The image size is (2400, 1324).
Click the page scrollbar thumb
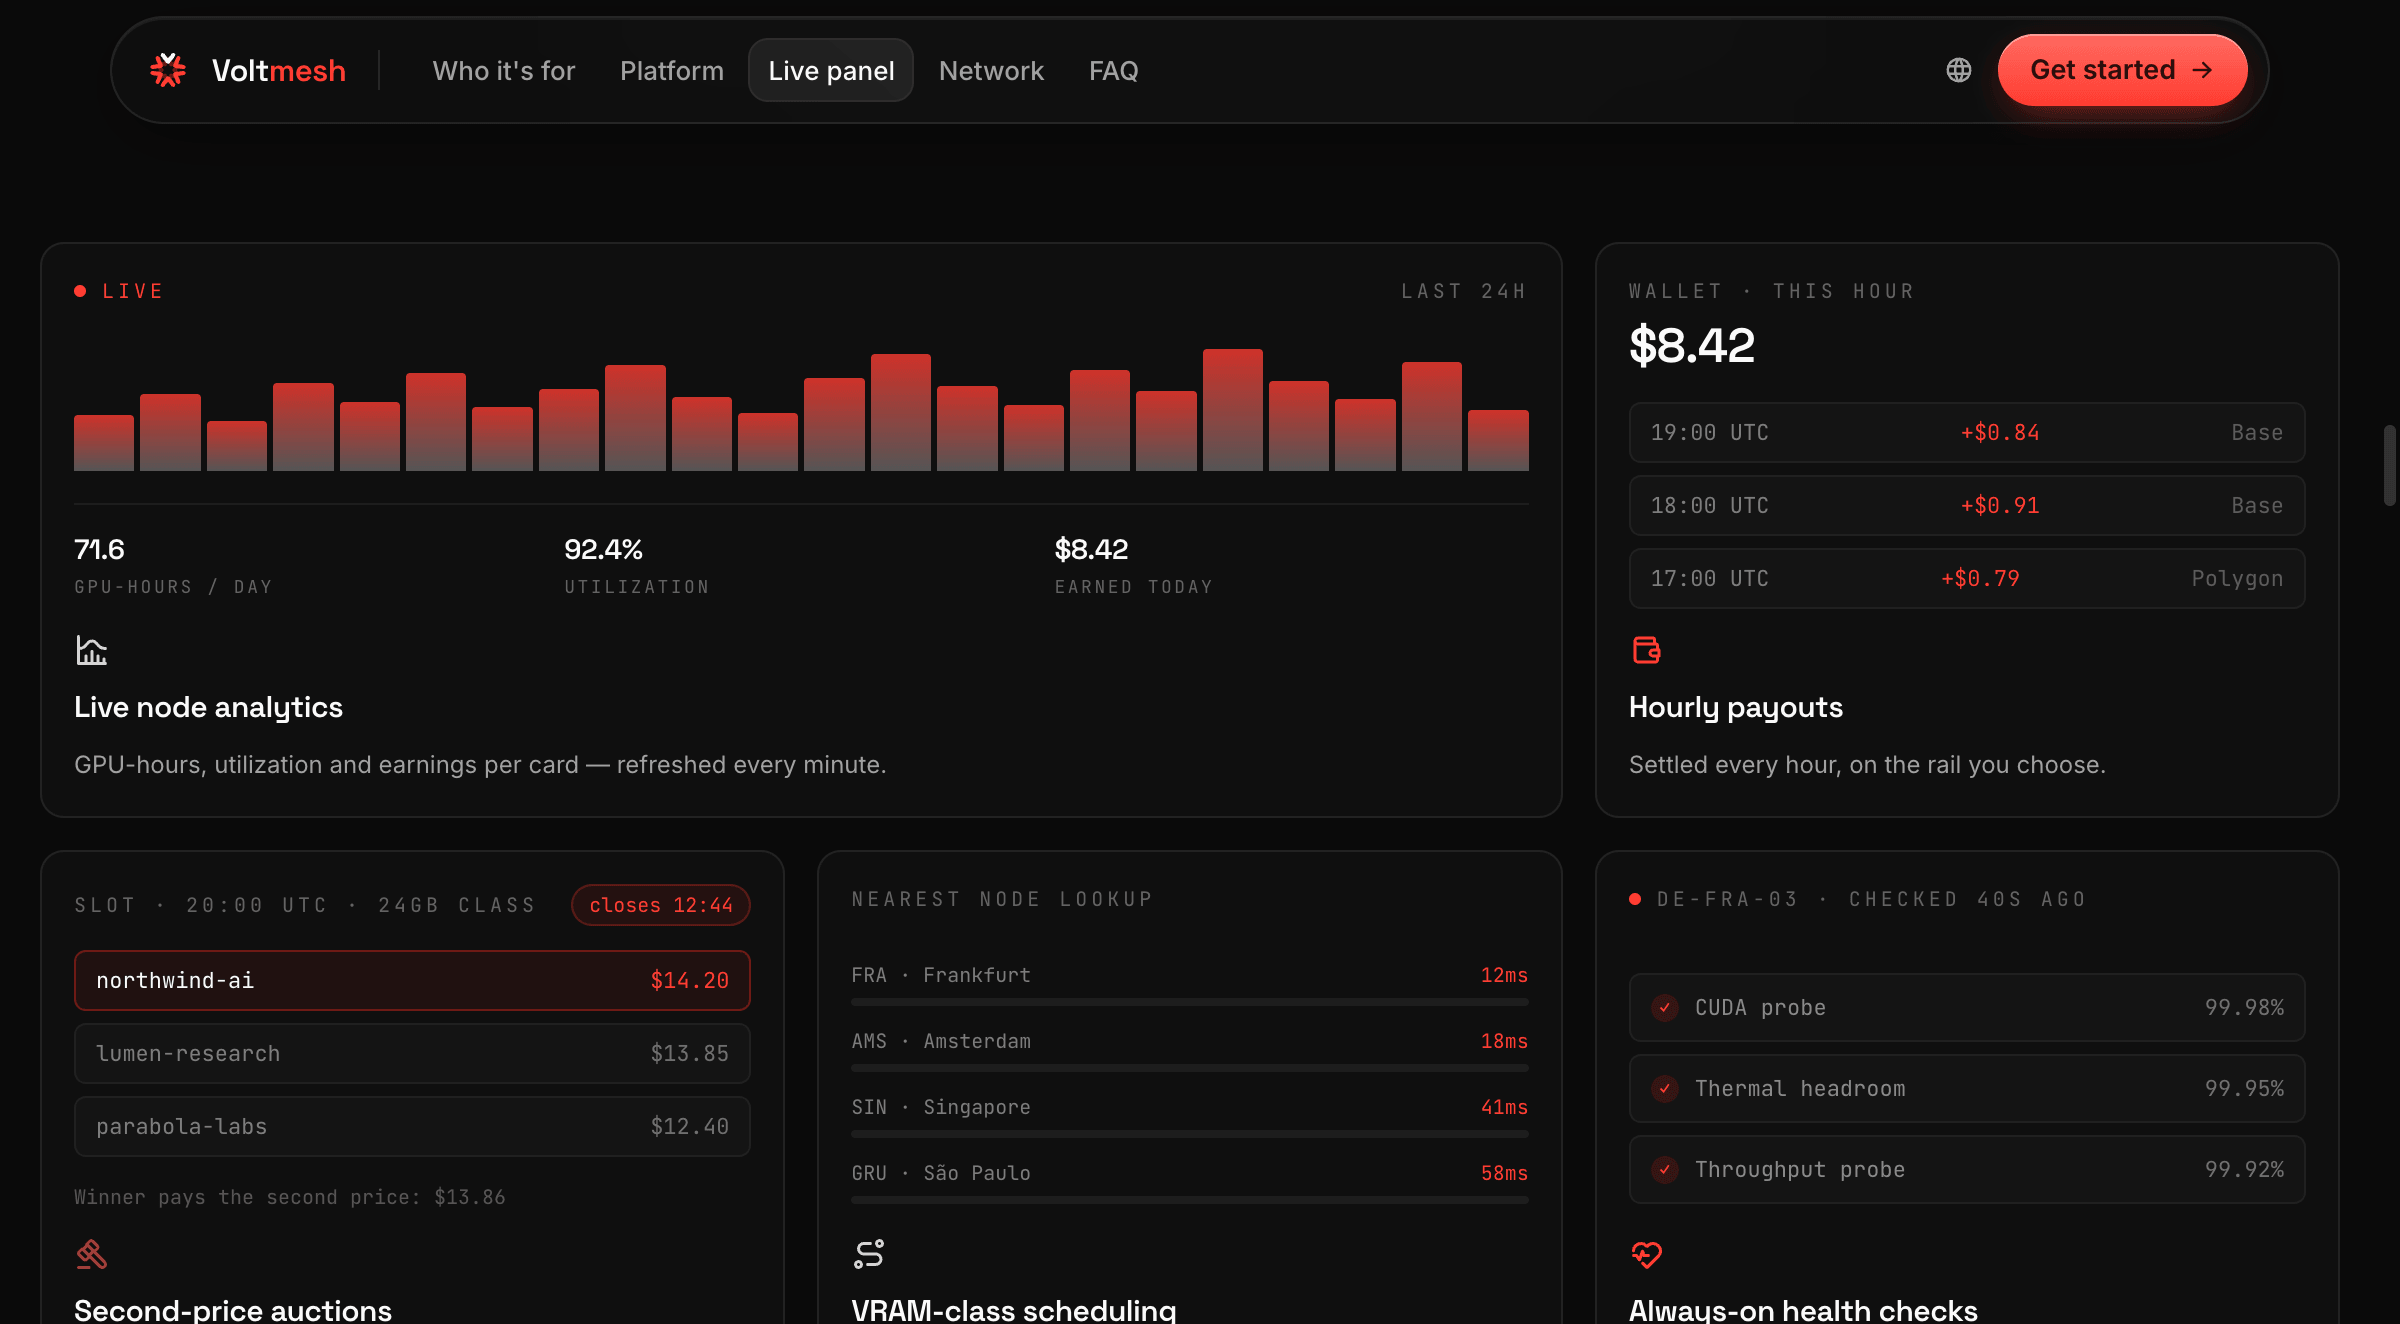(2389, 466)
